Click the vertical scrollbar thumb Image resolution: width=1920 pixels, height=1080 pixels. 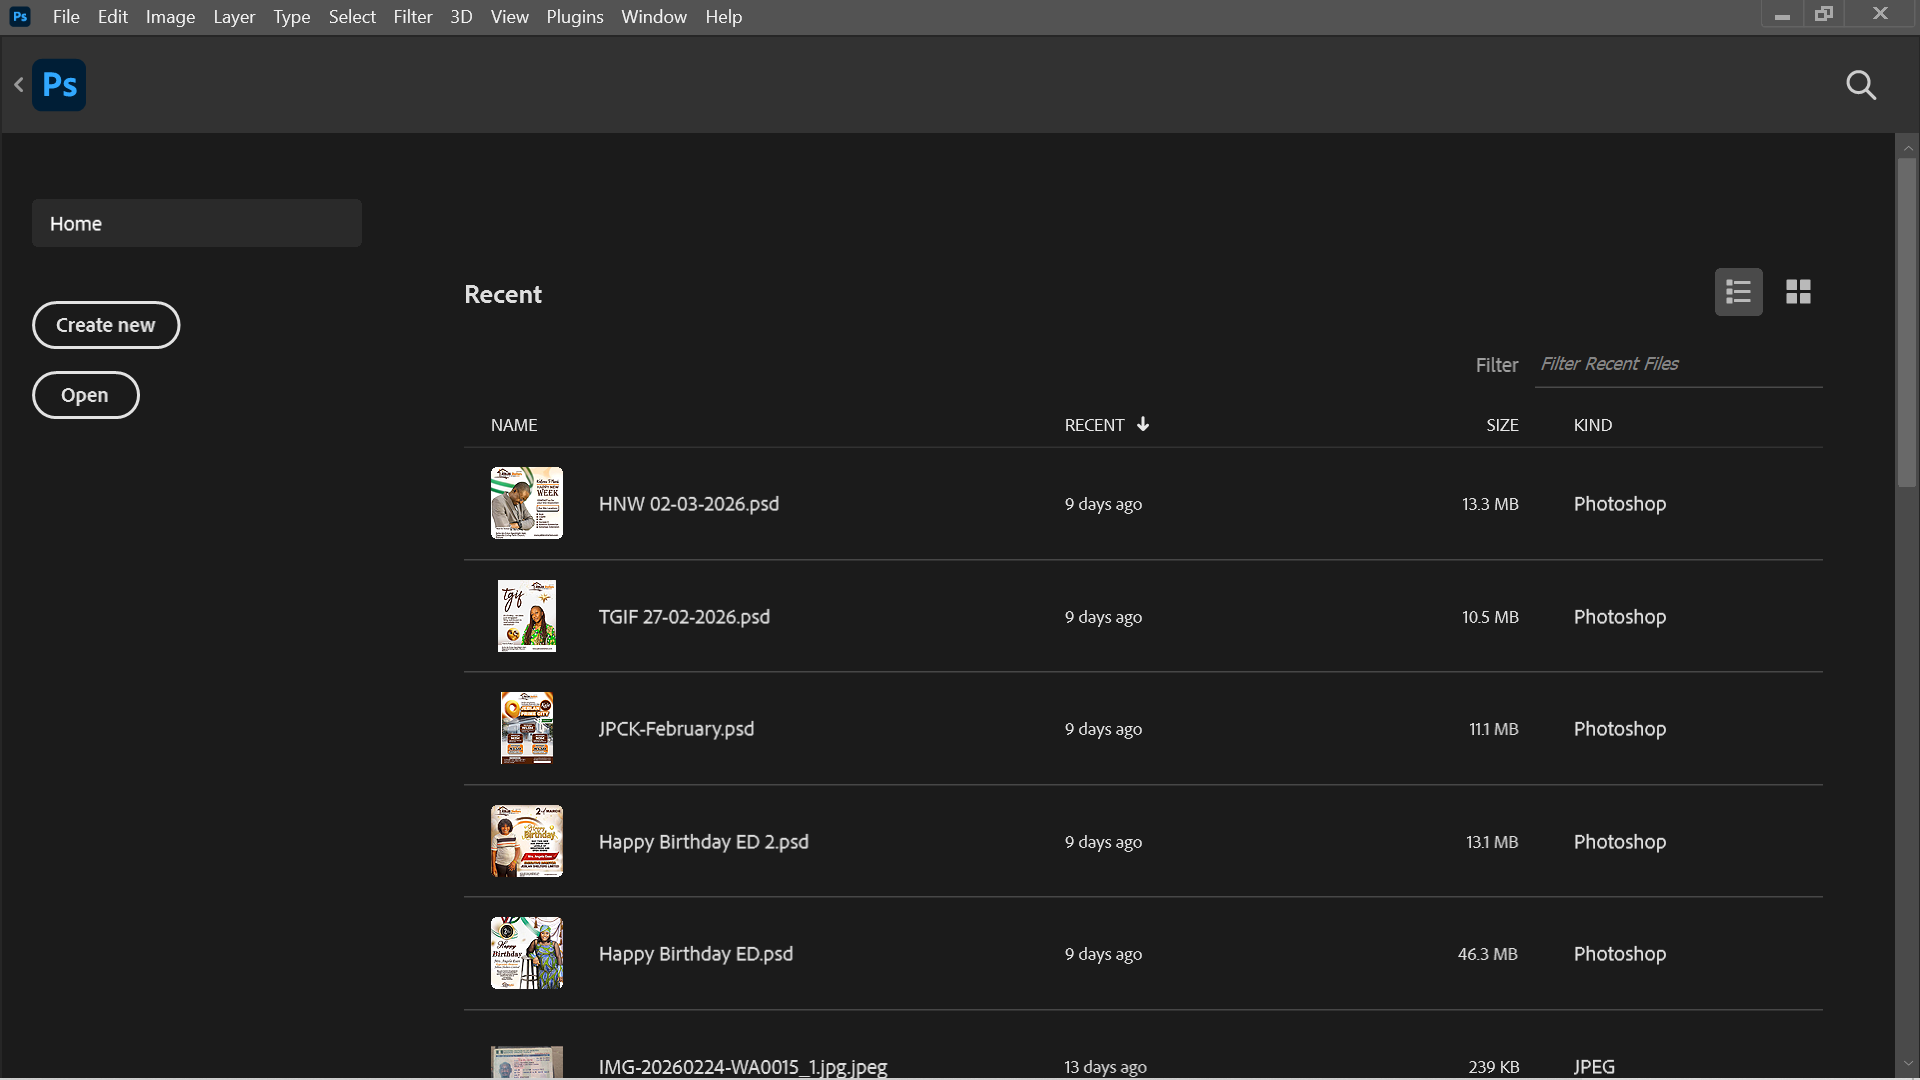click(1907, 322)
